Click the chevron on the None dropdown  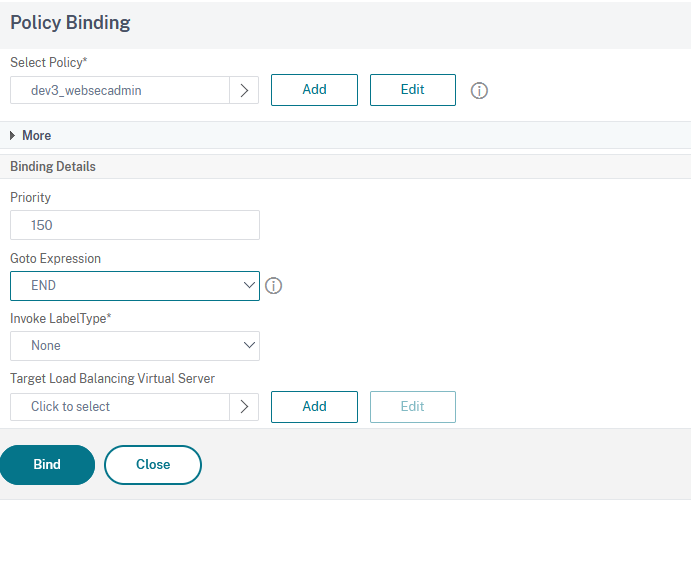coord(249,346)
